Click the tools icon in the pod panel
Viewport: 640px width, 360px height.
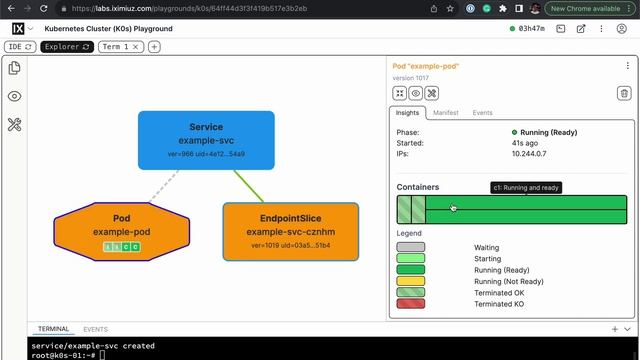(x=431, y=93)
